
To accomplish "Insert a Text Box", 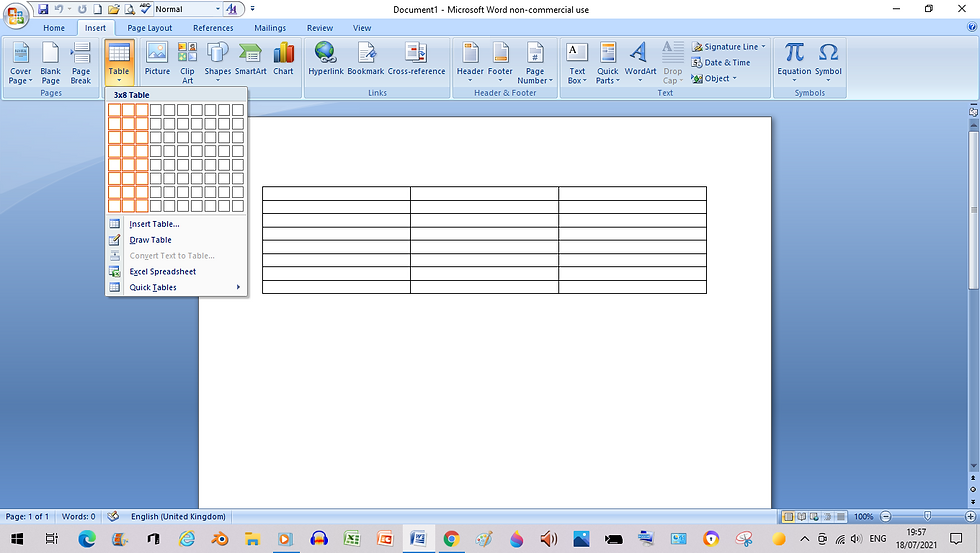I will (x=577, y=62).
